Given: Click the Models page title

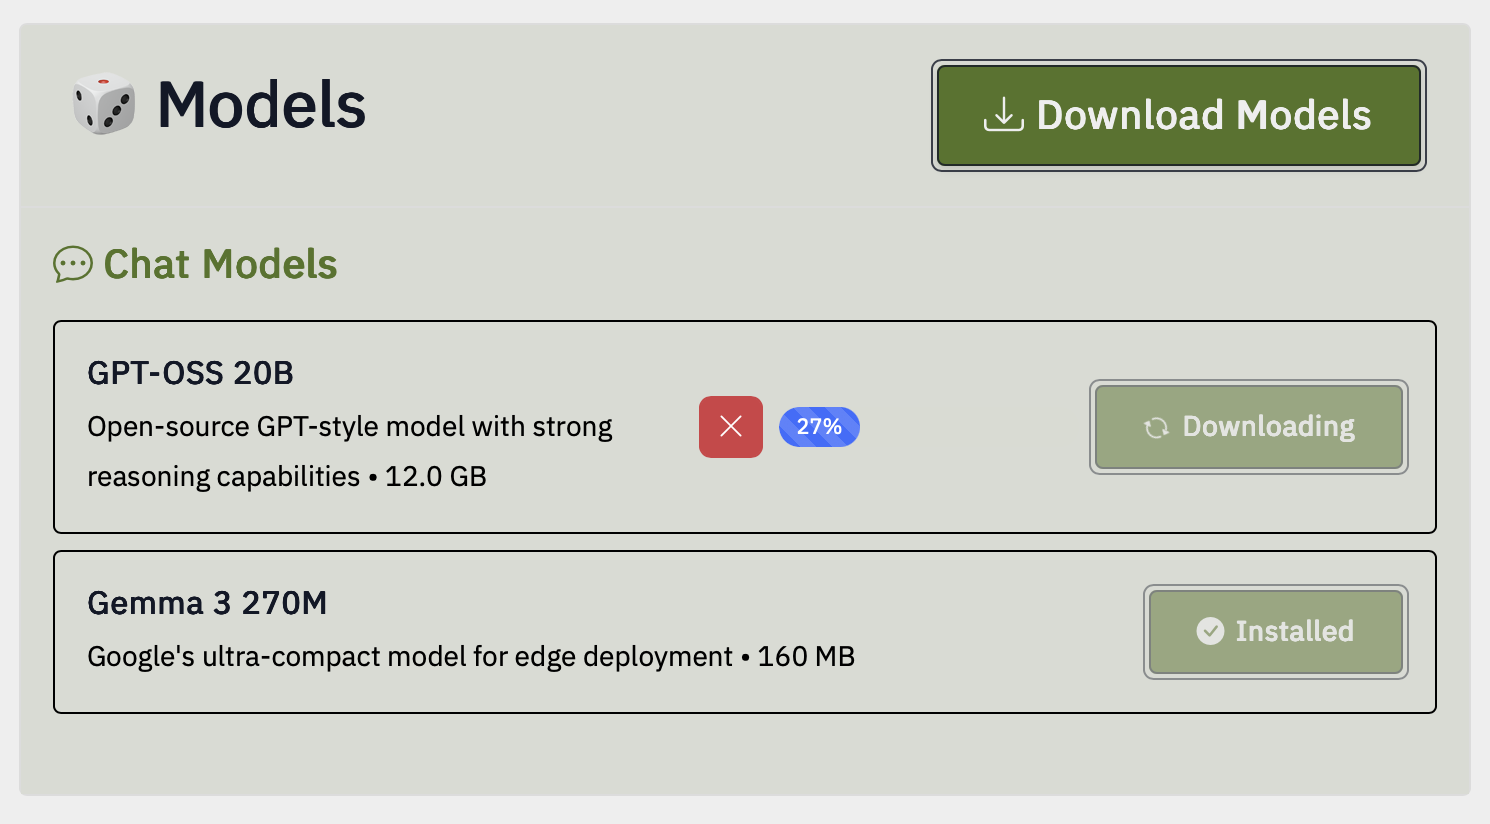Looking at the screenshot, I should (x=261, y=103).
